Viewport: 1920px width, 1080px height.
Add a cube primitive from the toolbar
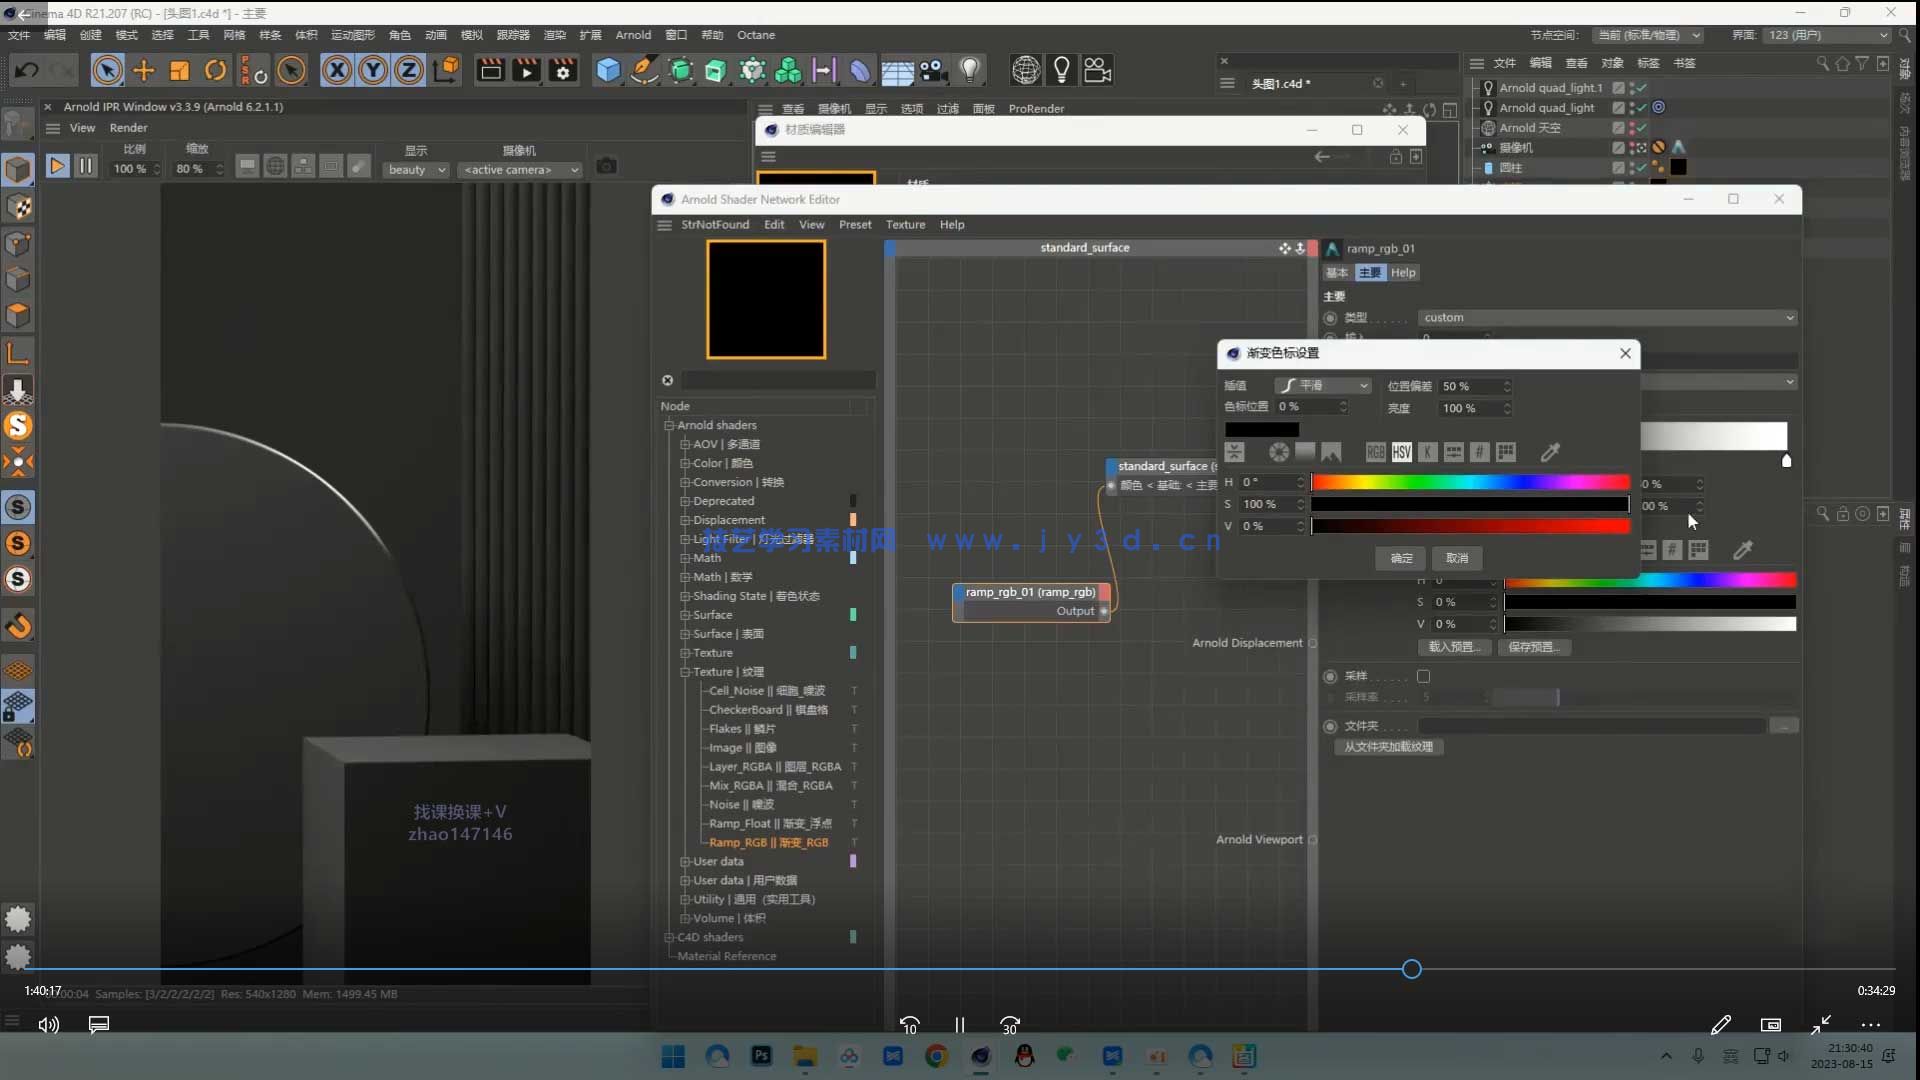pos(608,70)
